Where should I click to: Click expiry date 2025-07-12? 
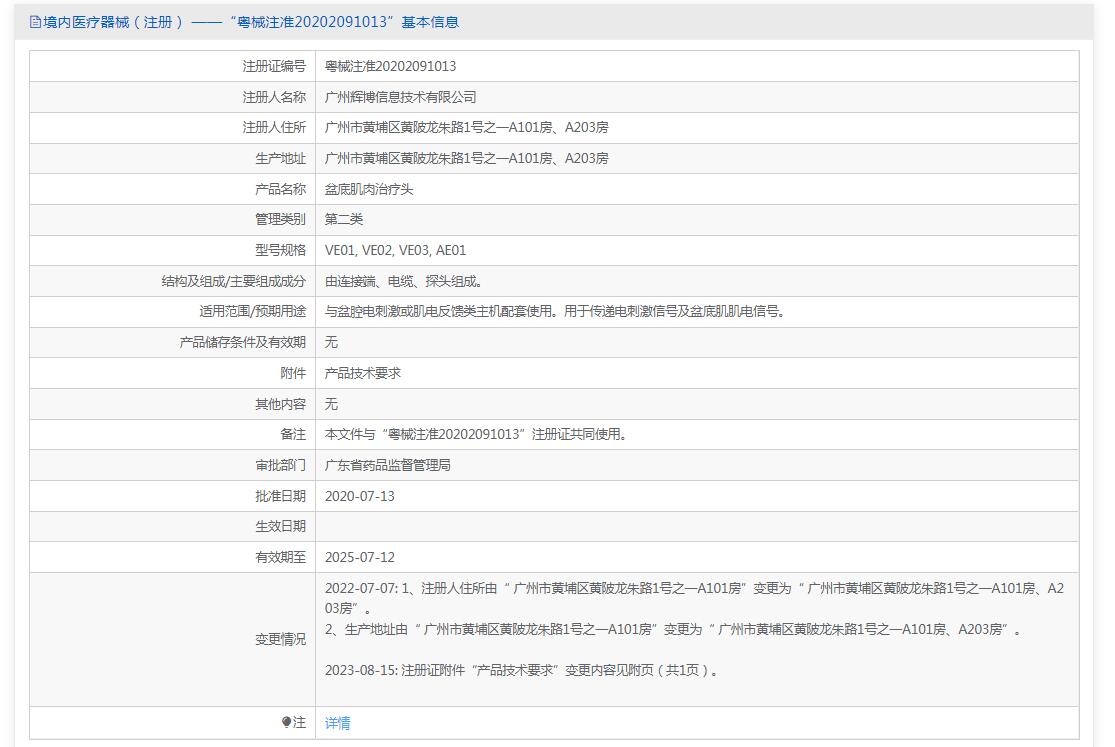coord(360,557)
